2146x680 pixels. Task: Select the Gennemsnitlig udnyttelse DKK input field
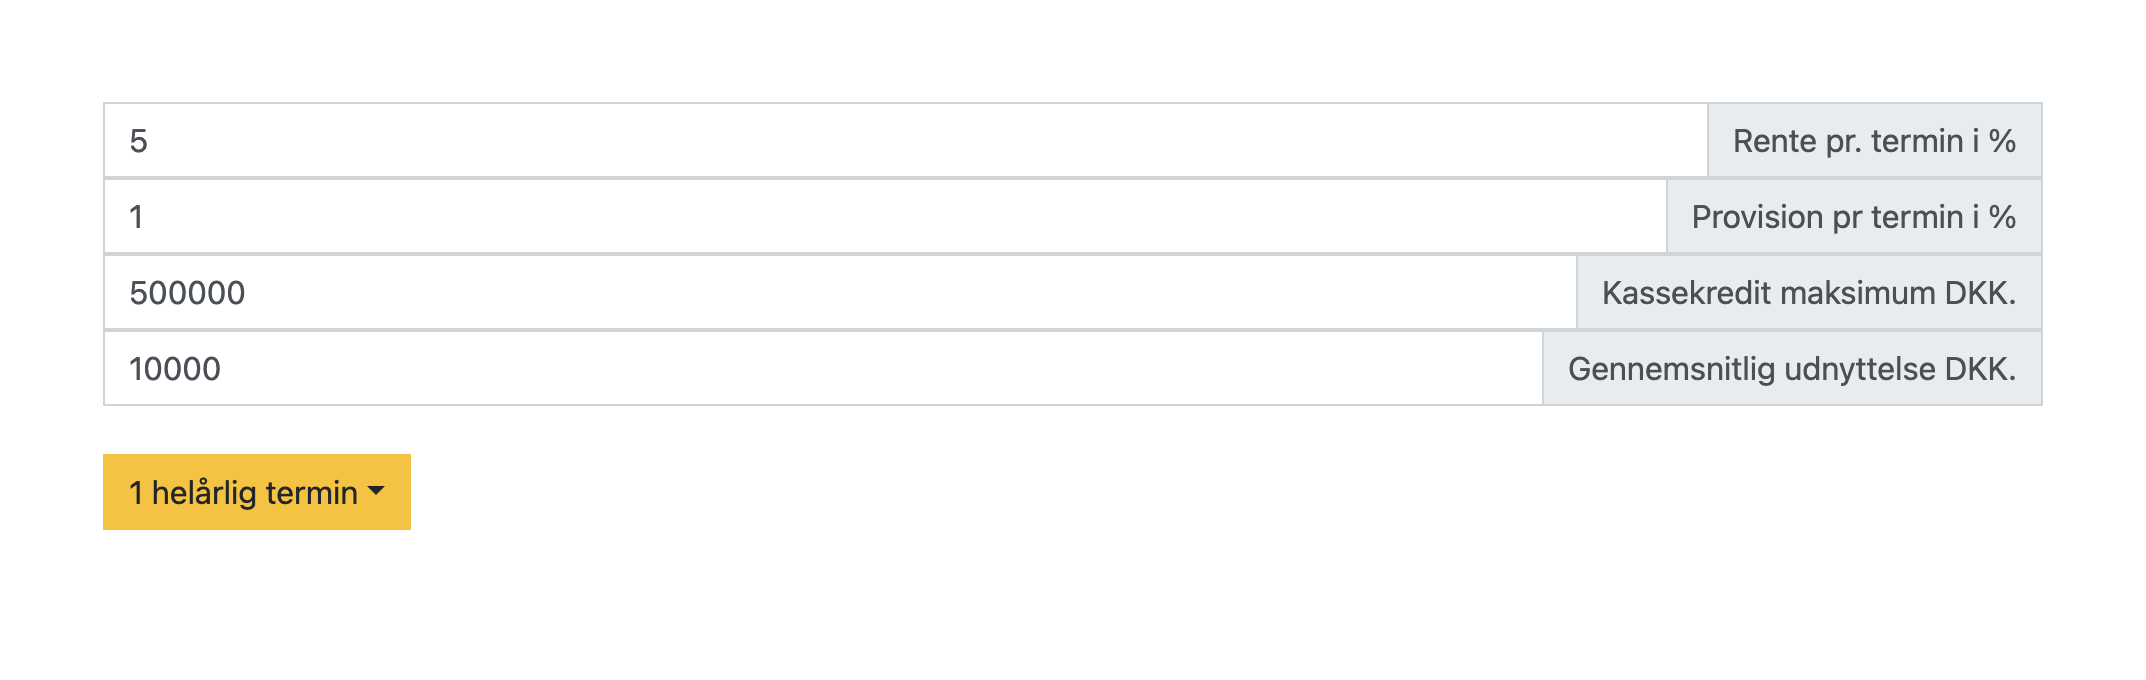click(823, 369)
